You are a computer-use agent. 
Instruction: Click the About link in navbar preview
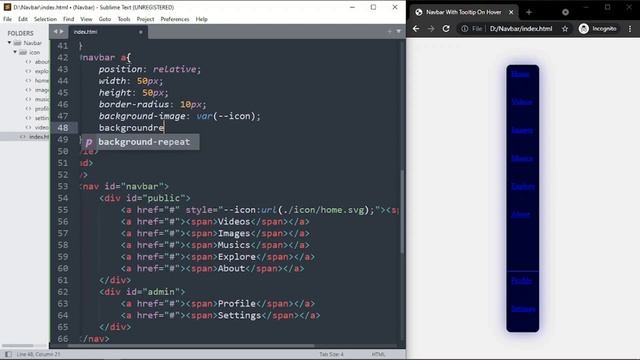(521, 214)
